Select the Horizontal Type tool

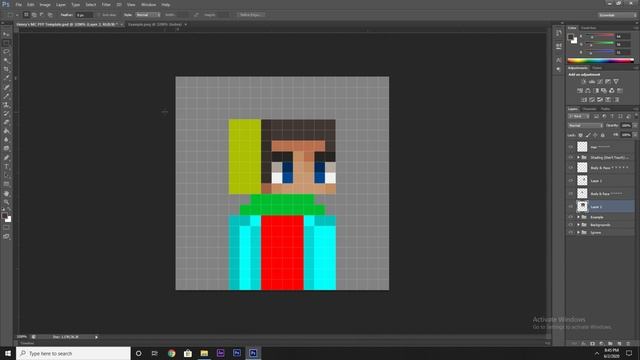[6, 167]
